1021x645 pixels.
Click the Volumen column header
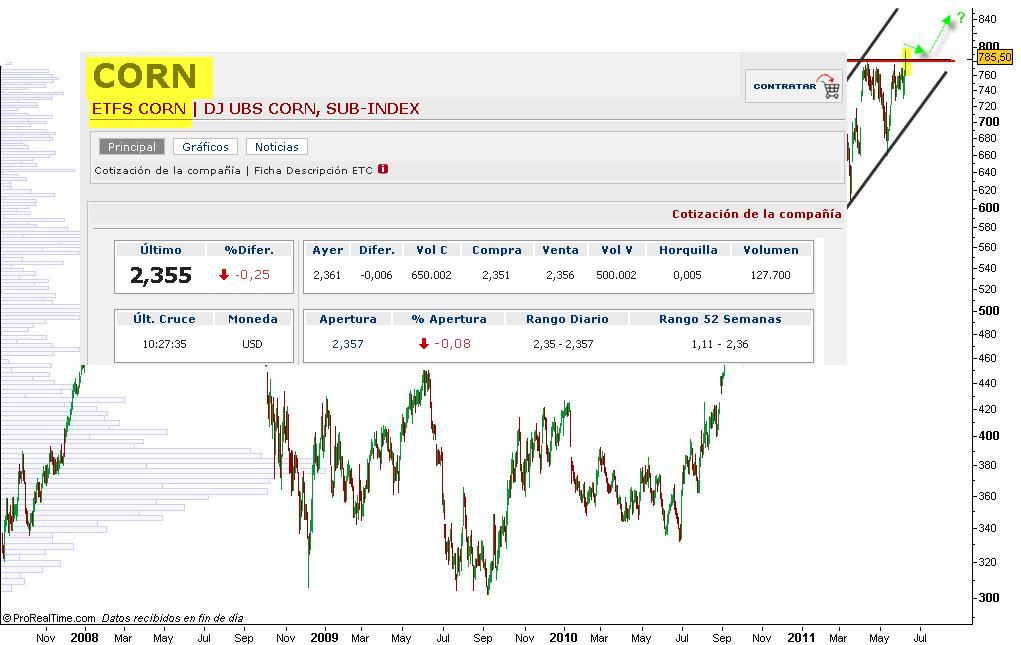[x=771, y=250]
